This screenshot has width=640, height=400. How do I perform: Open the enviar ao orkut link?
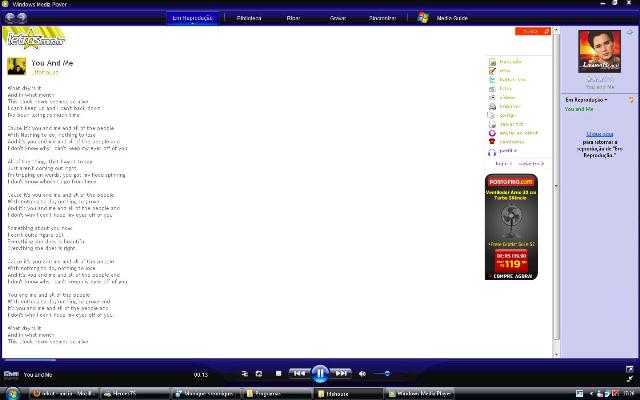click(x=518, y=133)
